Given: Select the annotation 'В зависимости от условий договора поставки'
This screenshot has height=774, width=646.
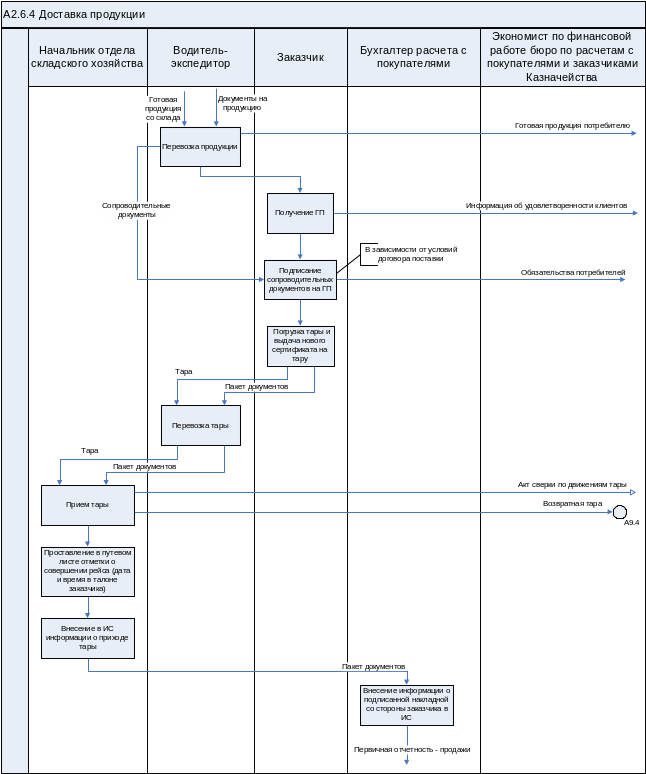Looking at the screenshot, I should click(410, 254).
